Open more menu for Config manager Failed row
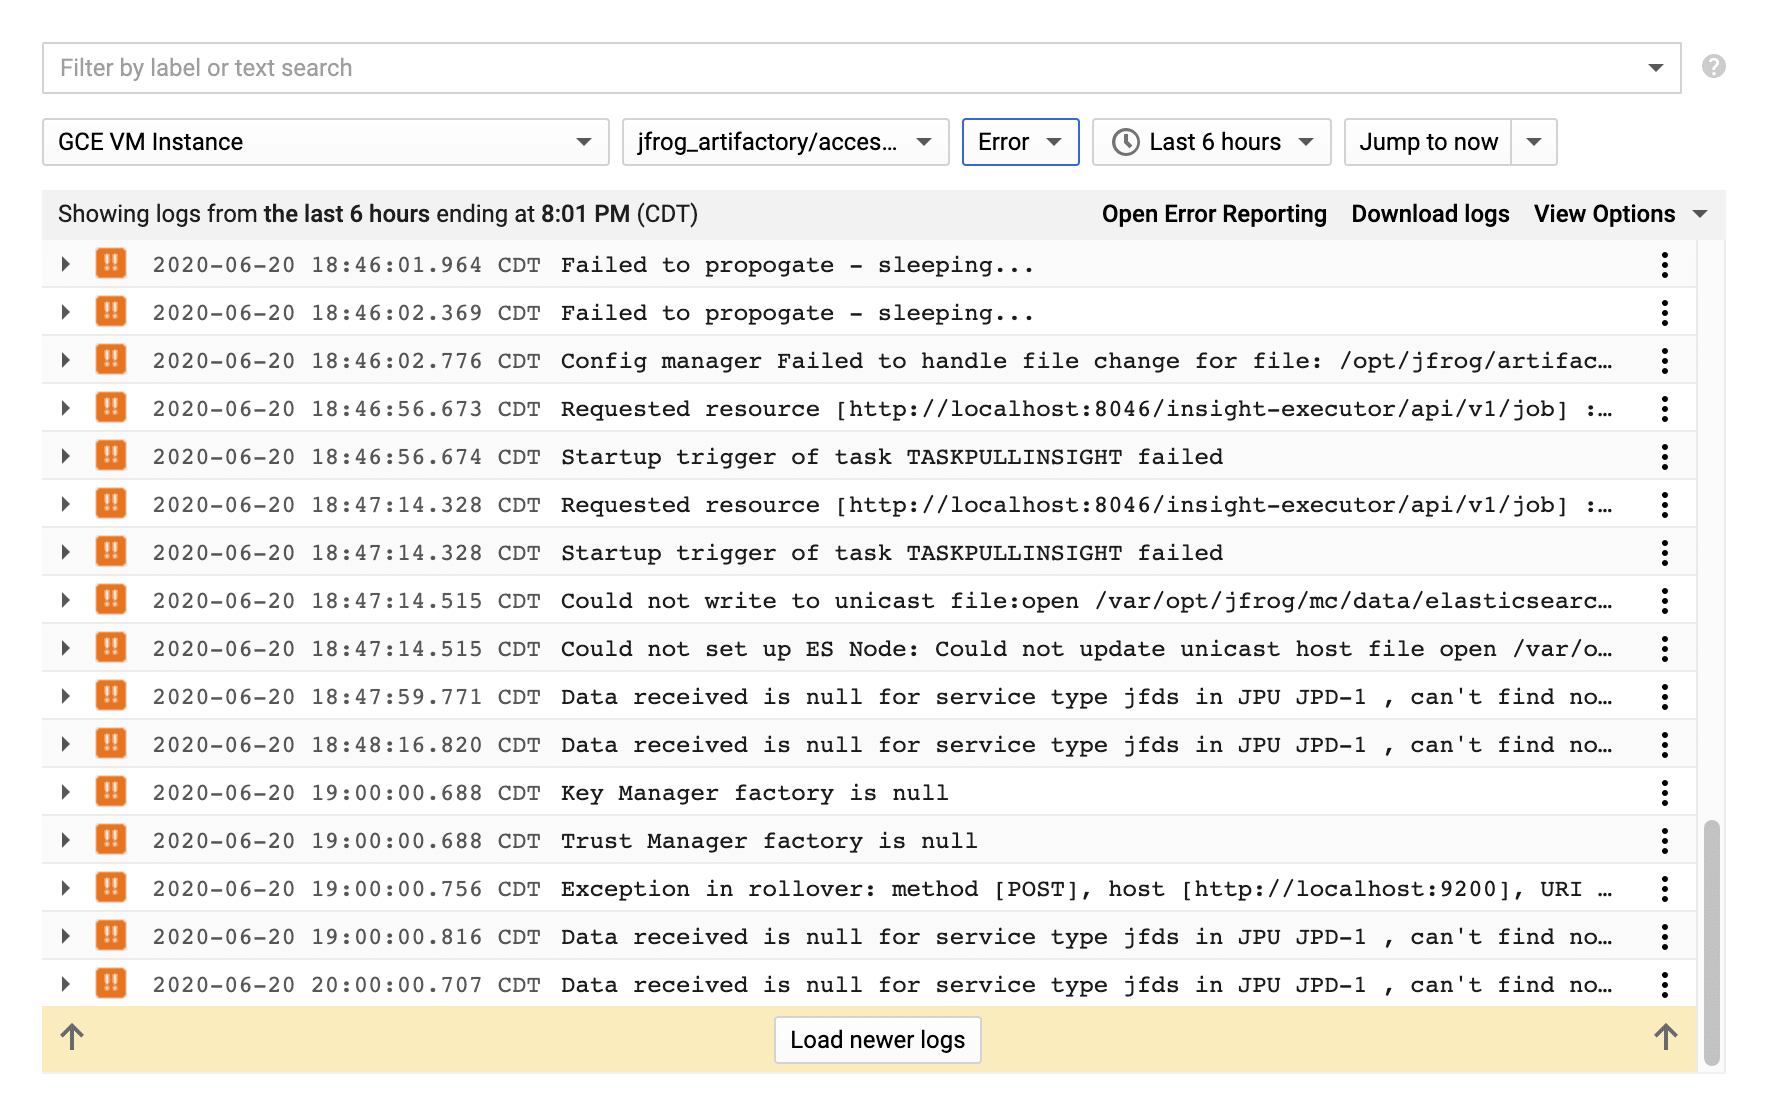 (x=1665, y=360)
